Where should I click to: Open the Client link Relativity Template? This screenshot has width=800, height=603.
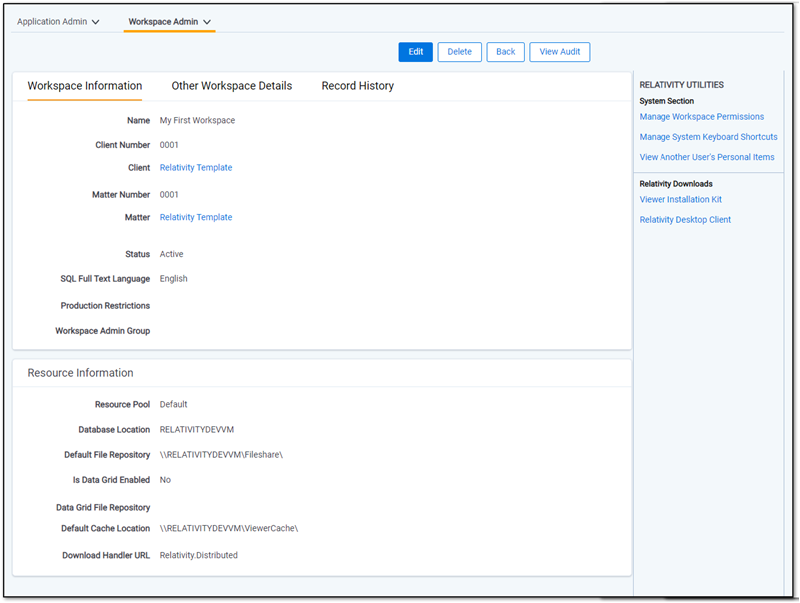(x=196, y=168)
